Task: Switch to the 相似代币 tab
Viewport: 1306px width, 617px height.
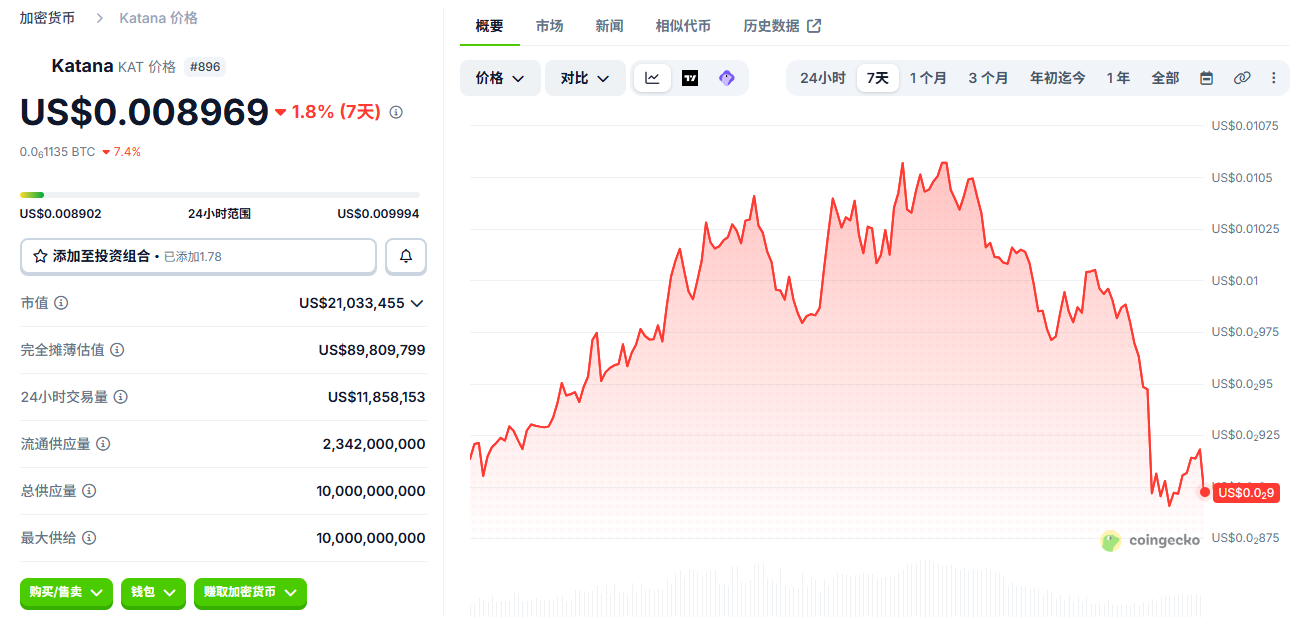Action: pos(683,26)
